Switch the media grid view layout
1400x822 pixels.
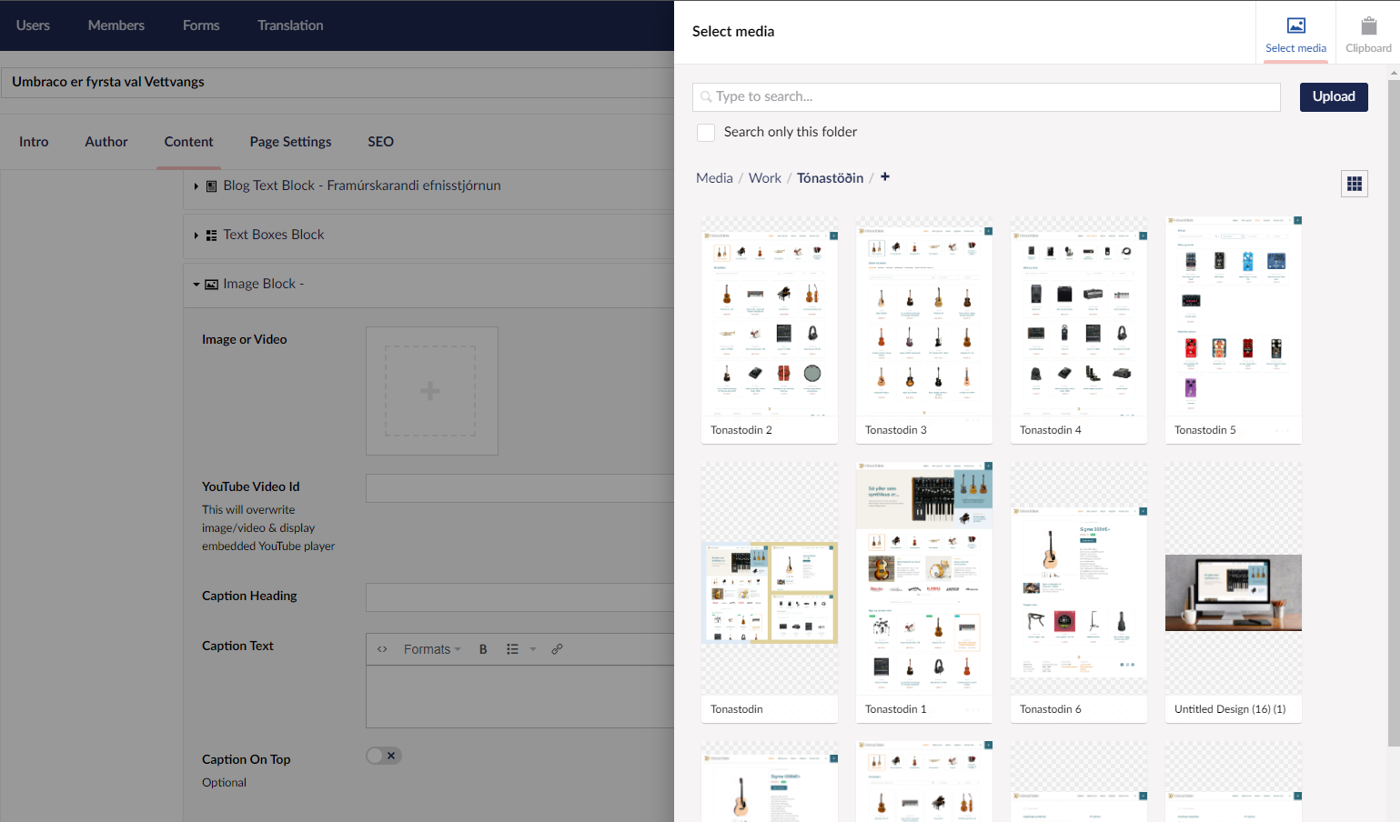click(x=1354, y=183)
